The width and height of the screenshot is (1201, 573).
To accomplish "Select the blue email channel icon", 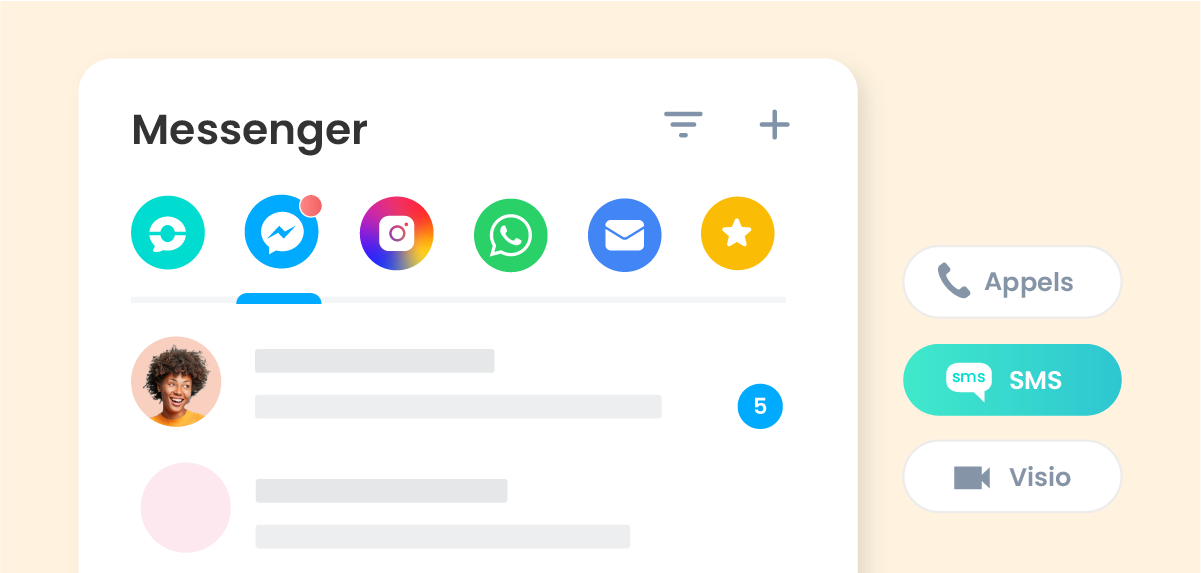I will coord(625,235).
